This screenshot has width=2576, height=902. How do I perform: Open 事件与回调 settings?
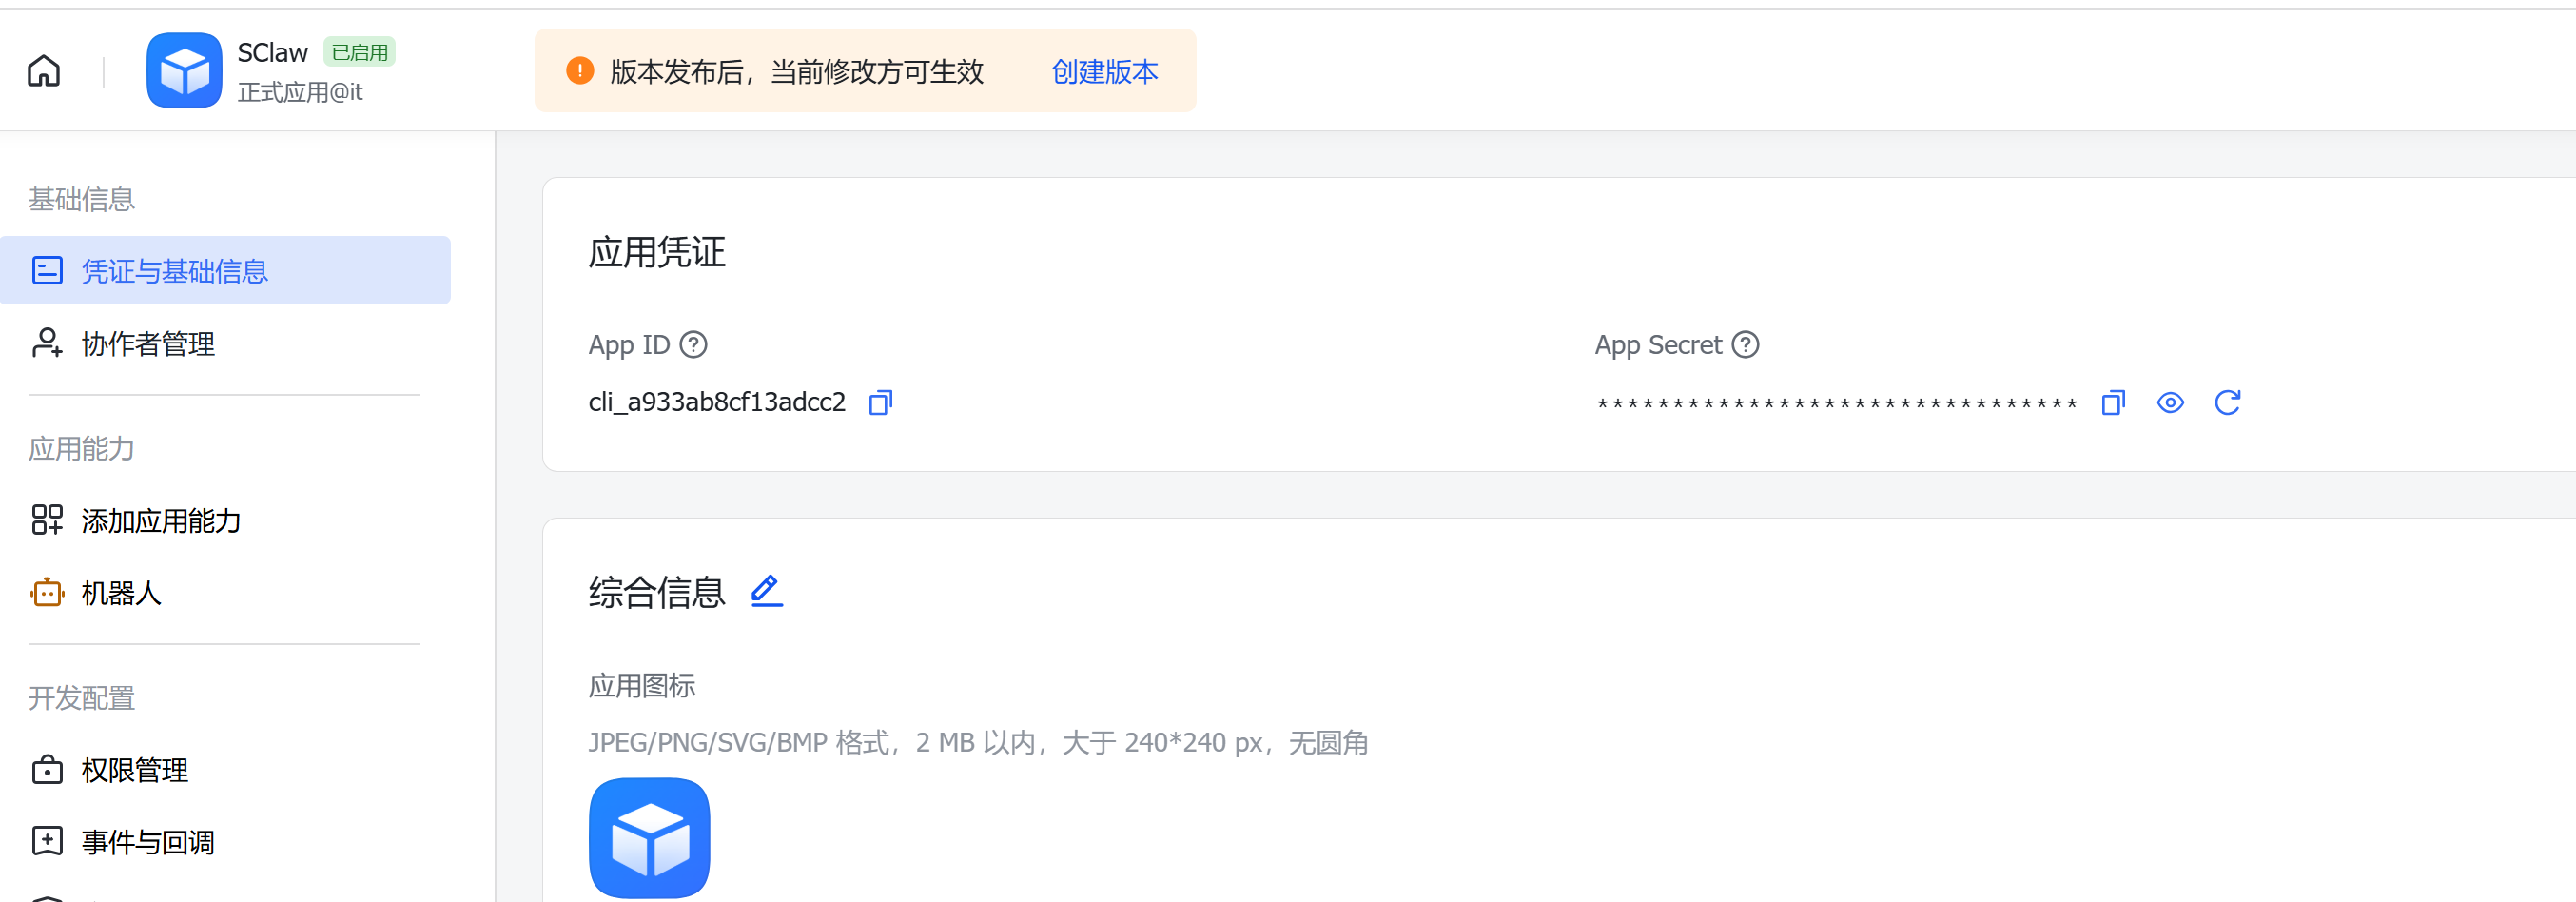tap(148, 842)
